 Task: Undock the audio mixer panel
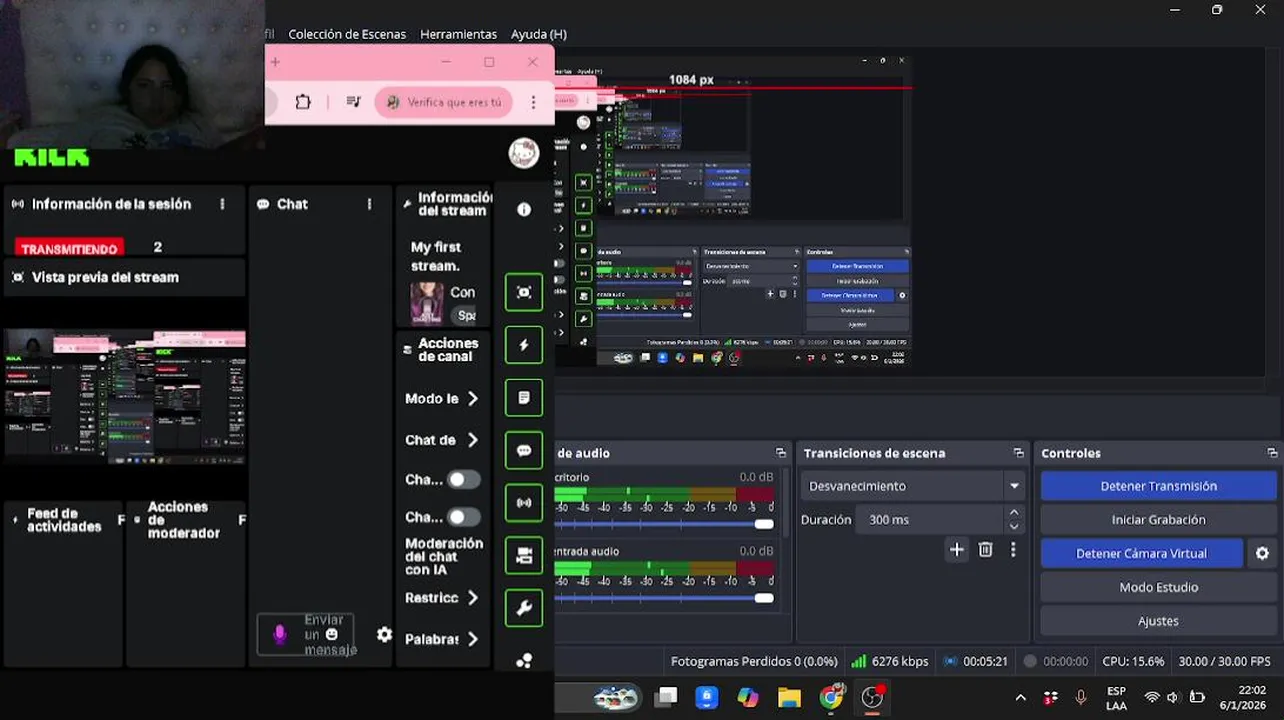(x=781, y=453)
